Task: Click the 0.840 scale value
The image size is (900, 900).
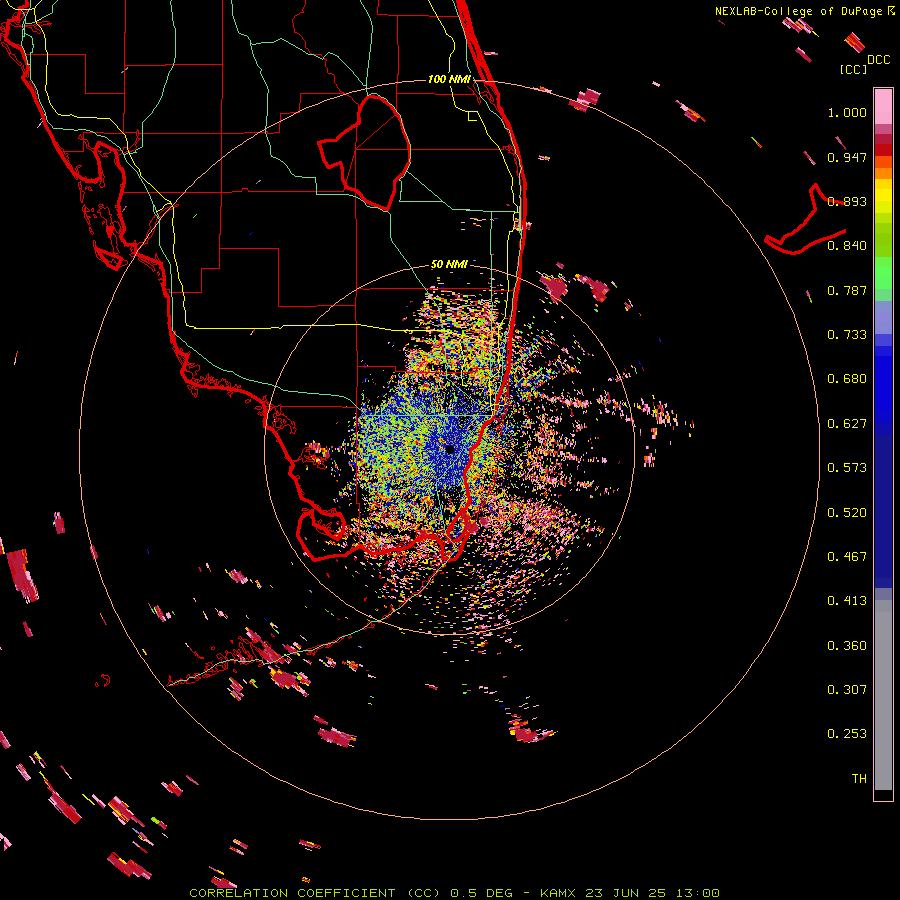Action: (x=847, y=246)
